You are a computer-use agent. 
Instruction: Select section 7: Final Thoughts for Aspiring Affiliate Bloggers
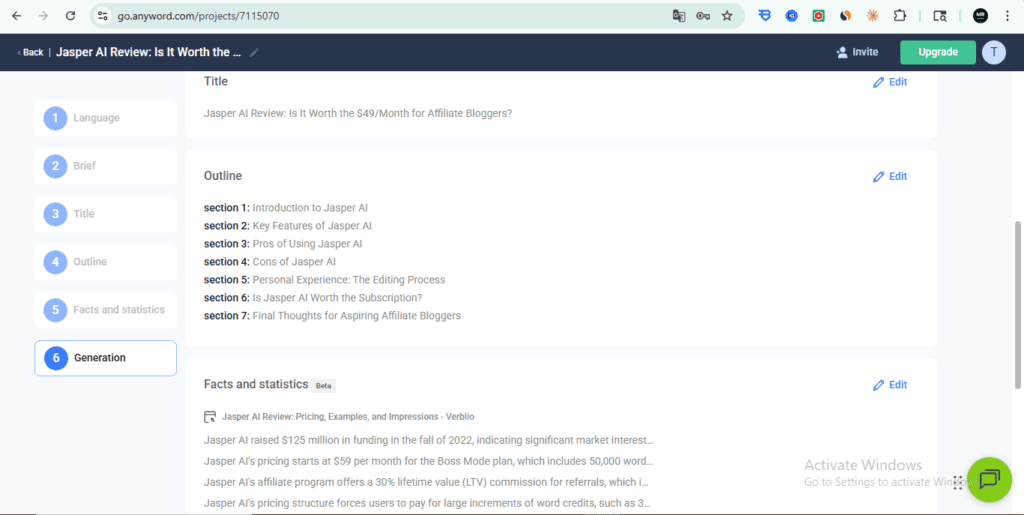click(x=332, y=315)
